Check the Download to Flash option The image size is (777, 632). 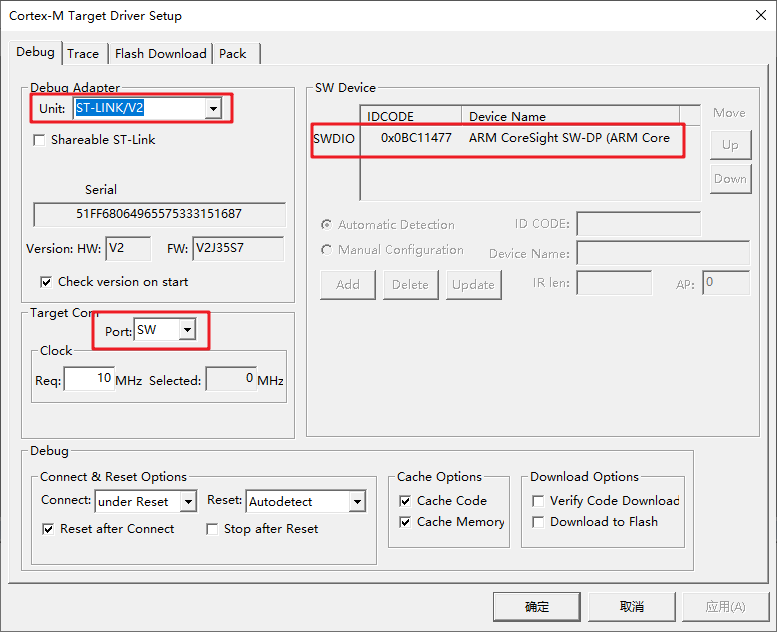point(538,522)
